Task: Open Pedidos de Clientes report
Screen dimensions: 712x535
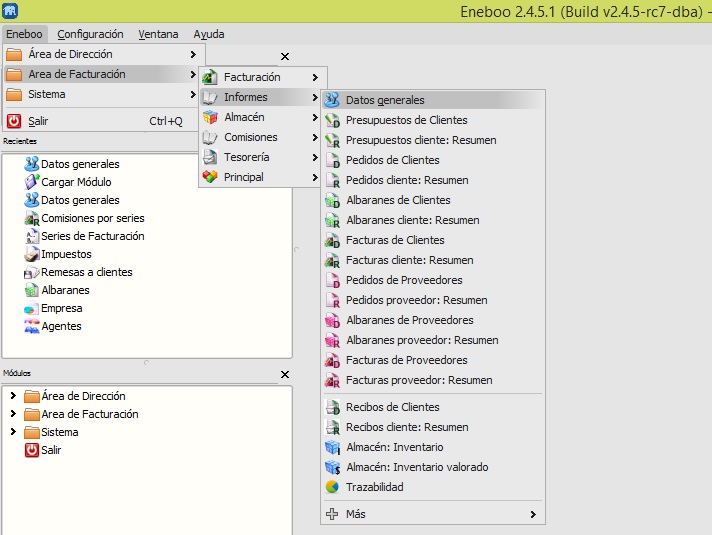Action: pyautogui.click(x=433, y=160)
